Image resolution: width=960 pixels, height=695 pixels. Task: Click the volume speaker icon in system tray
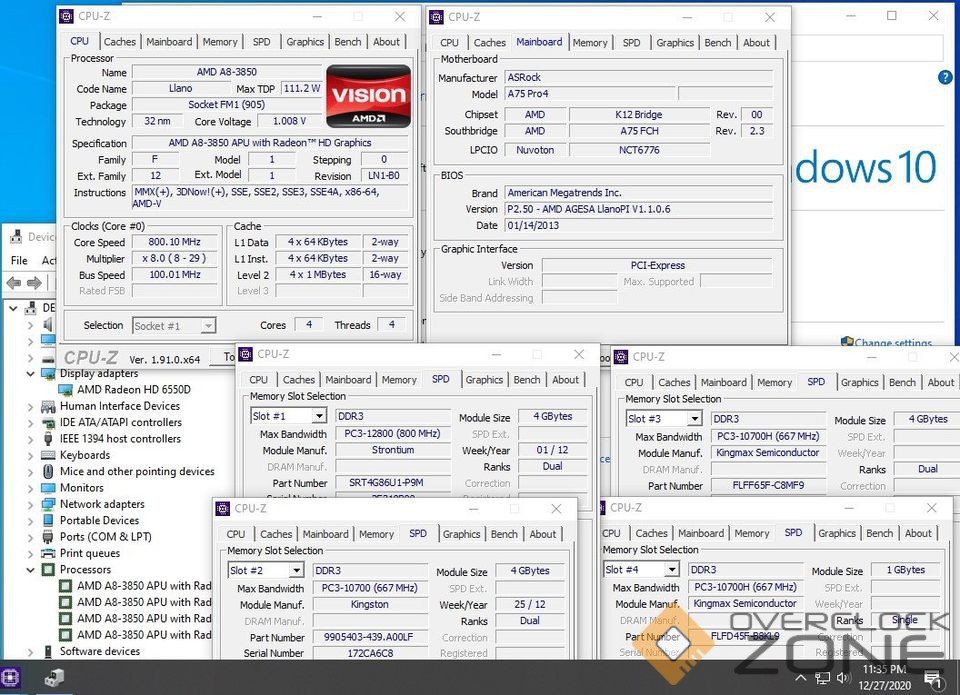point(844,678)
